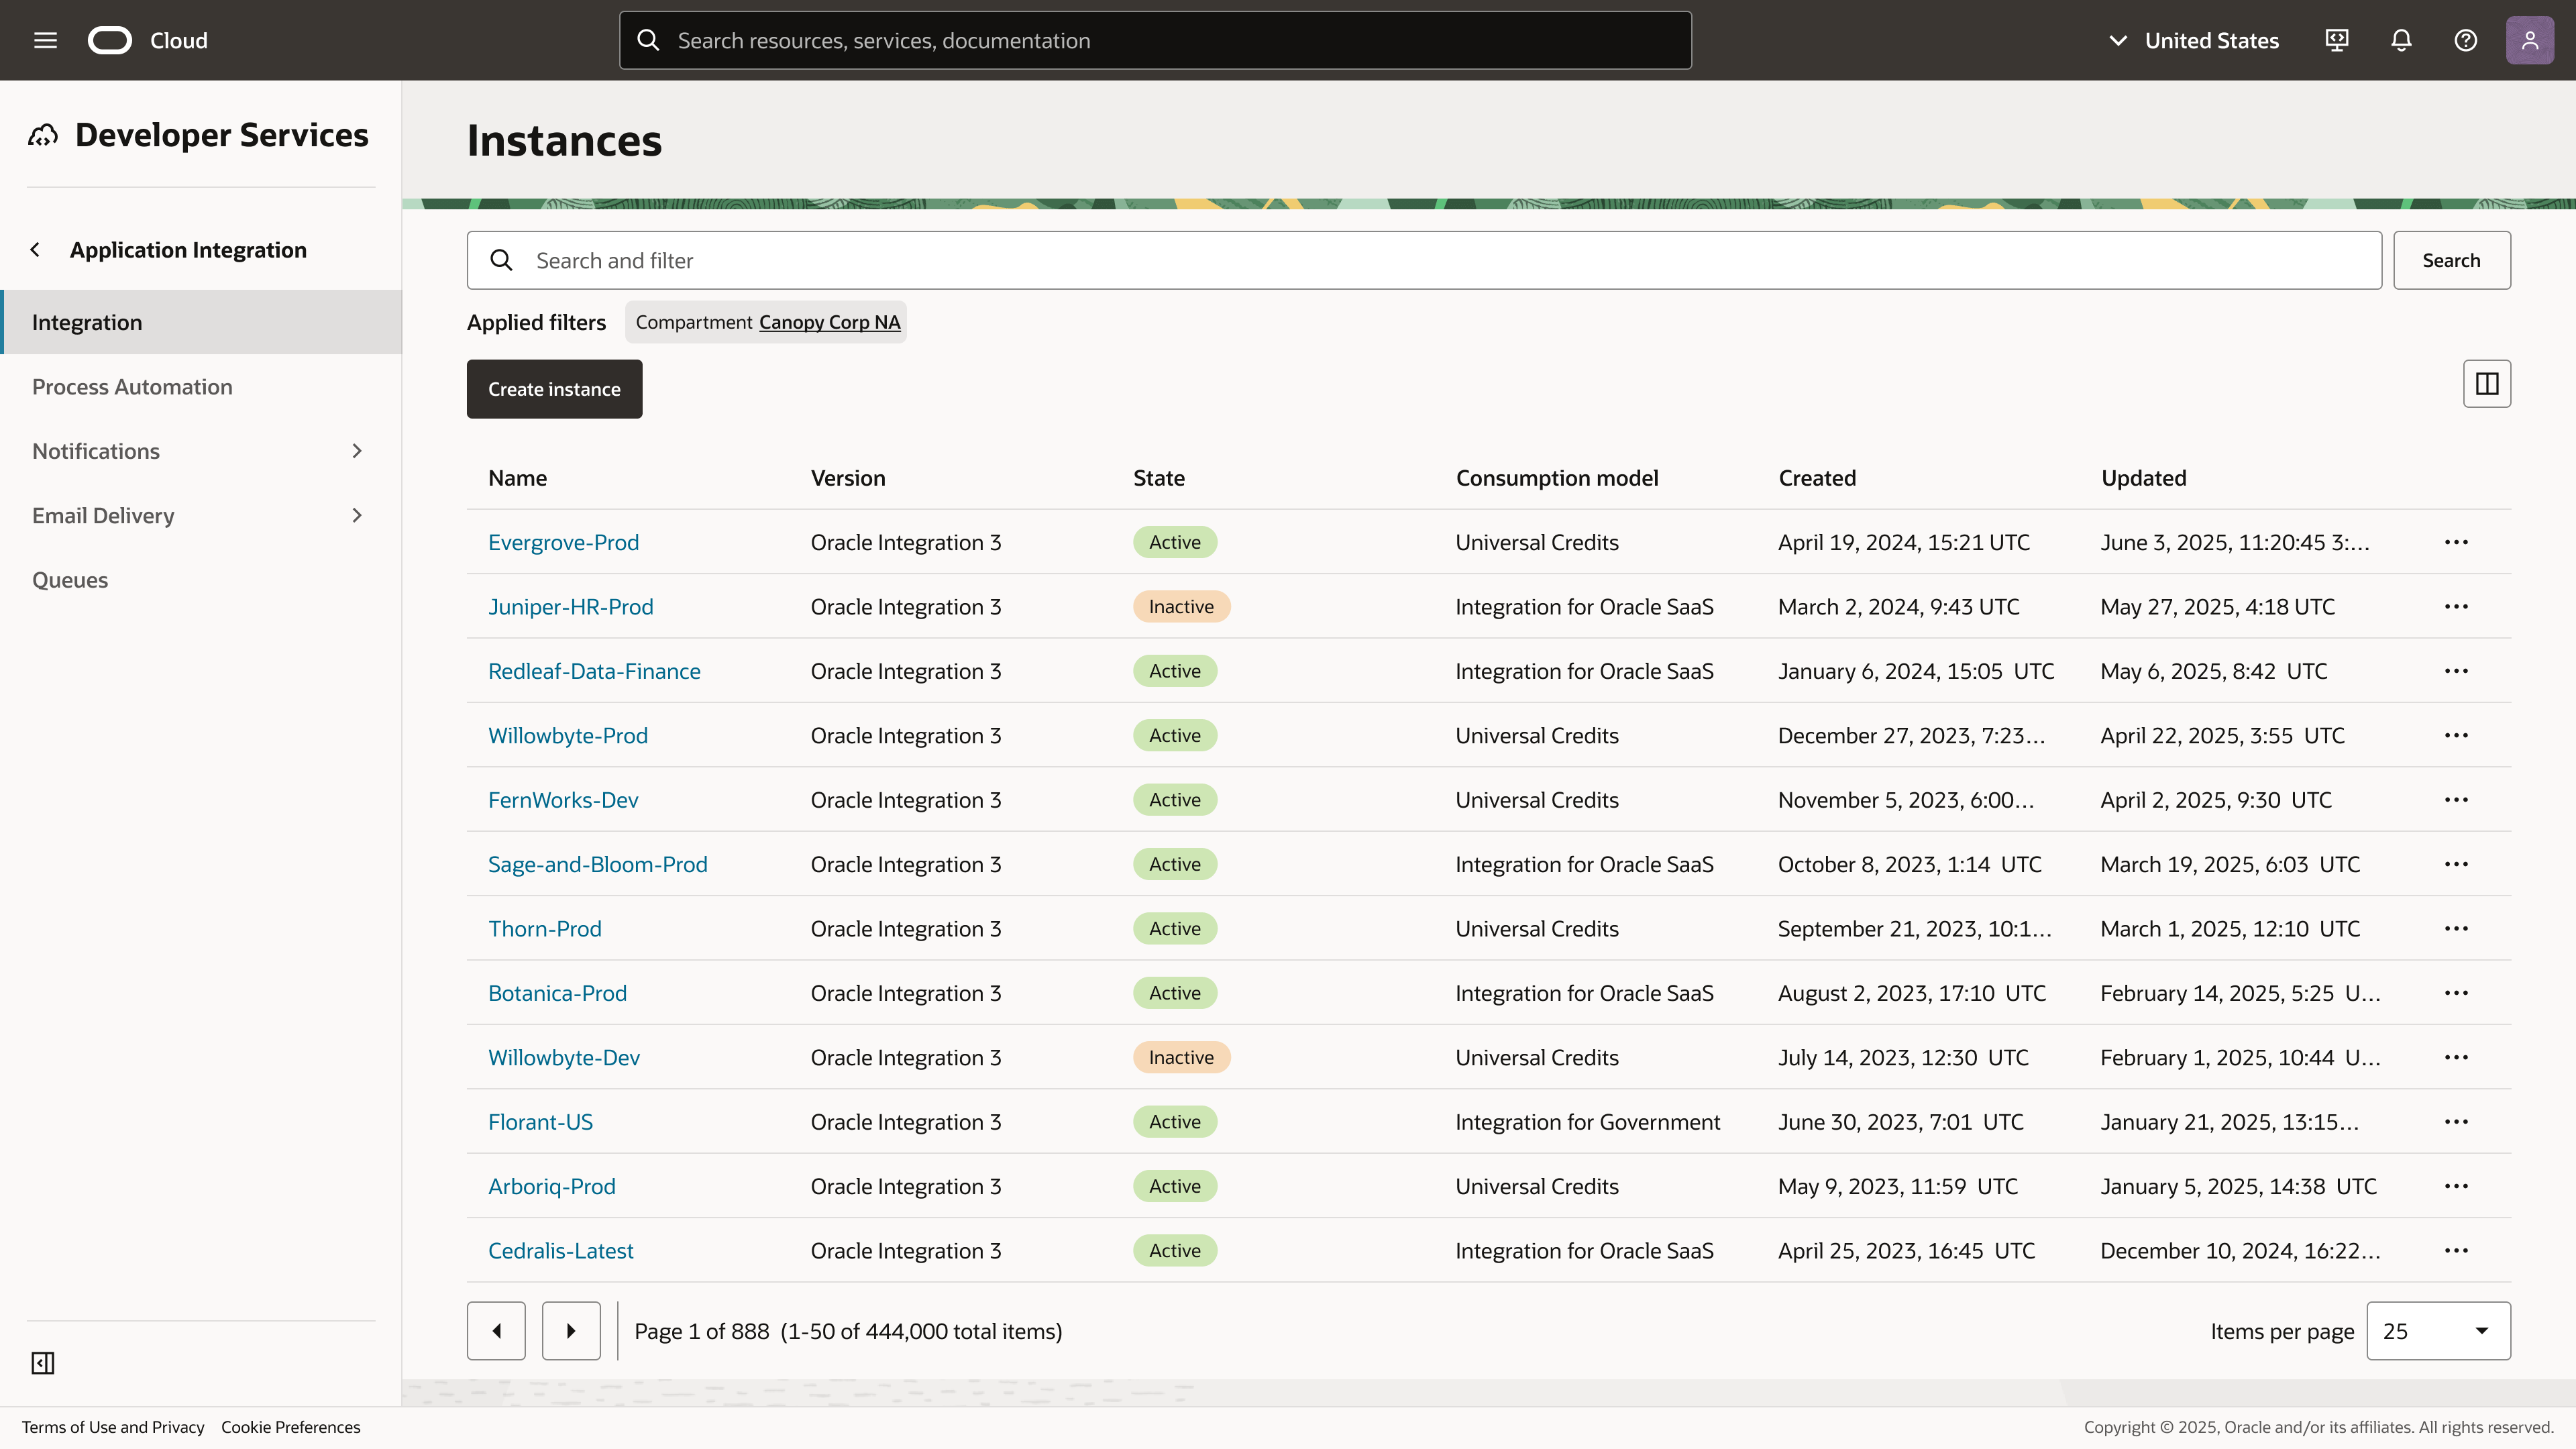Collapse the left sidebar
This screenshot has width=2576, height=1449.
[x=42, y=1363]
